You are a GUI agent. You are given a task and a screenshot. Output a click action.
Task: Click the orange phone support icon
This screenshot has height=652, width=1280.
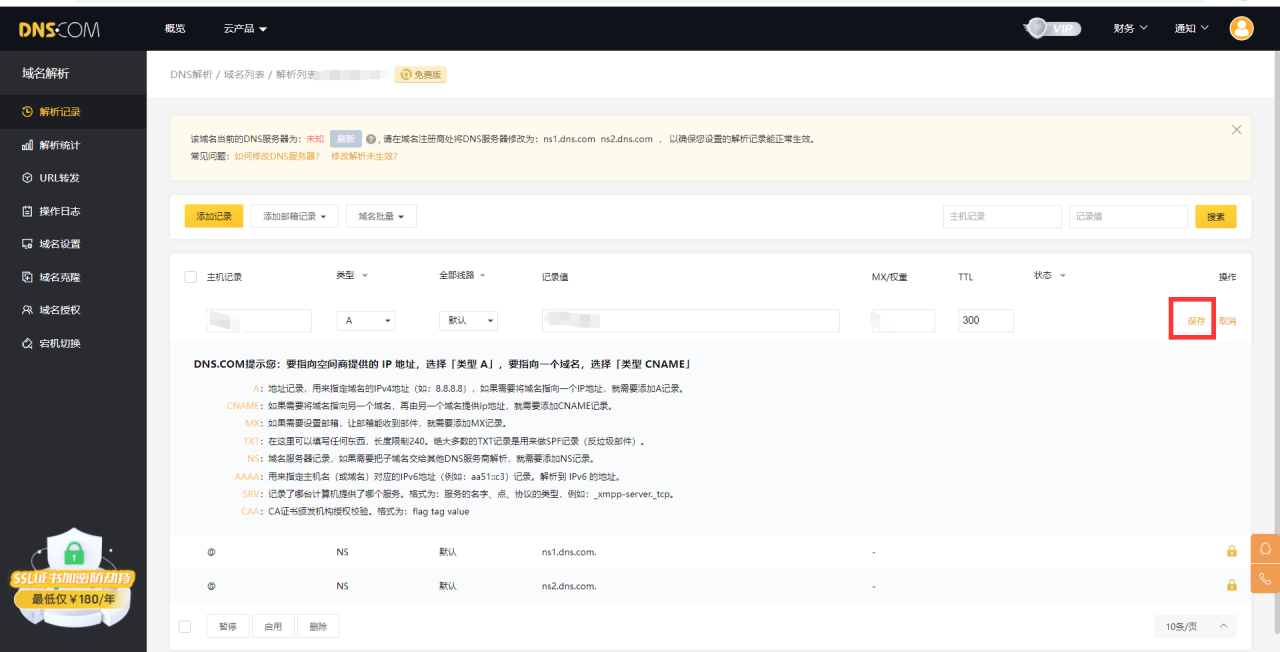1265,578
